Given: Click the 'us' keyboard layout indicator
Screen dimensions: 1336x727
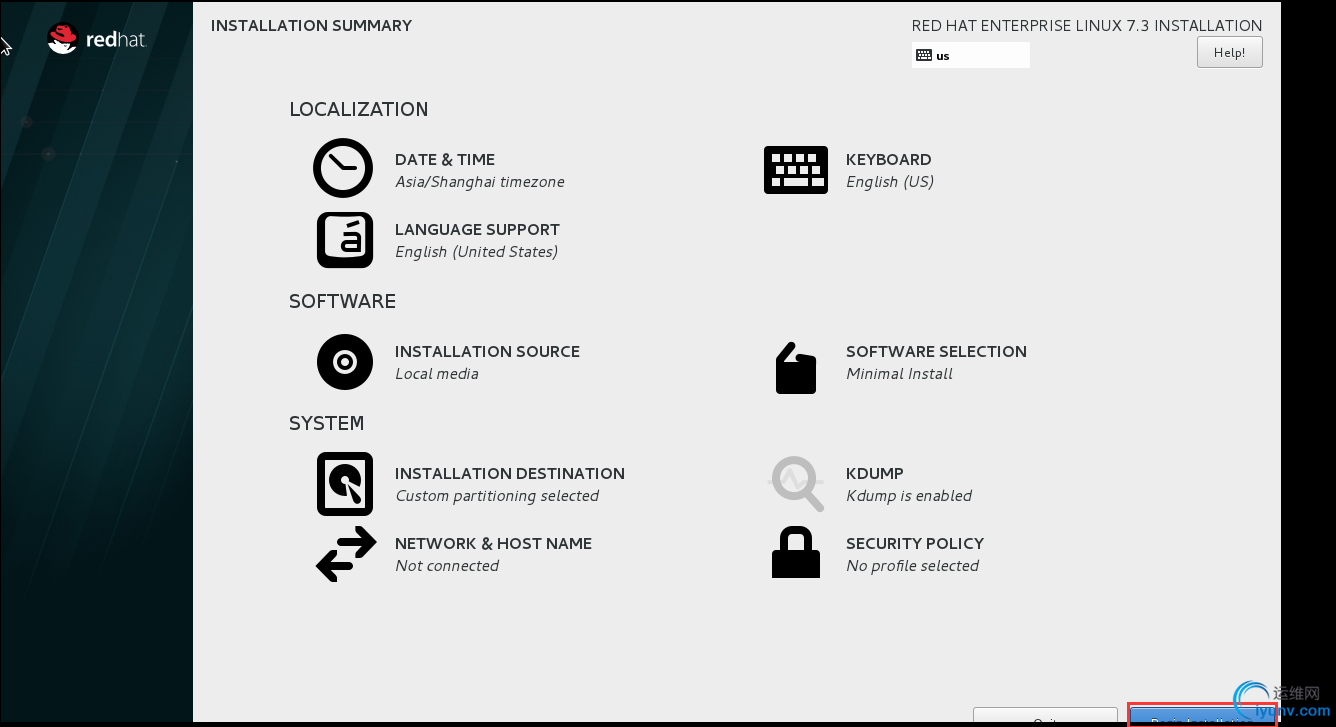Looking at the screenshot, I should coord(971,55).
